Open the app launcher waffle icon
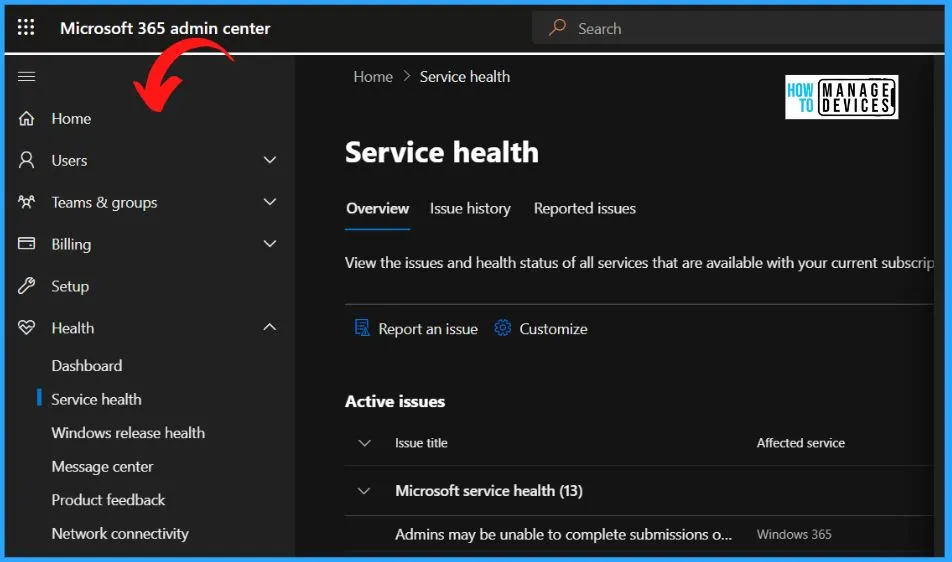This screenshot has width=952, height=562. pos(26,27)
